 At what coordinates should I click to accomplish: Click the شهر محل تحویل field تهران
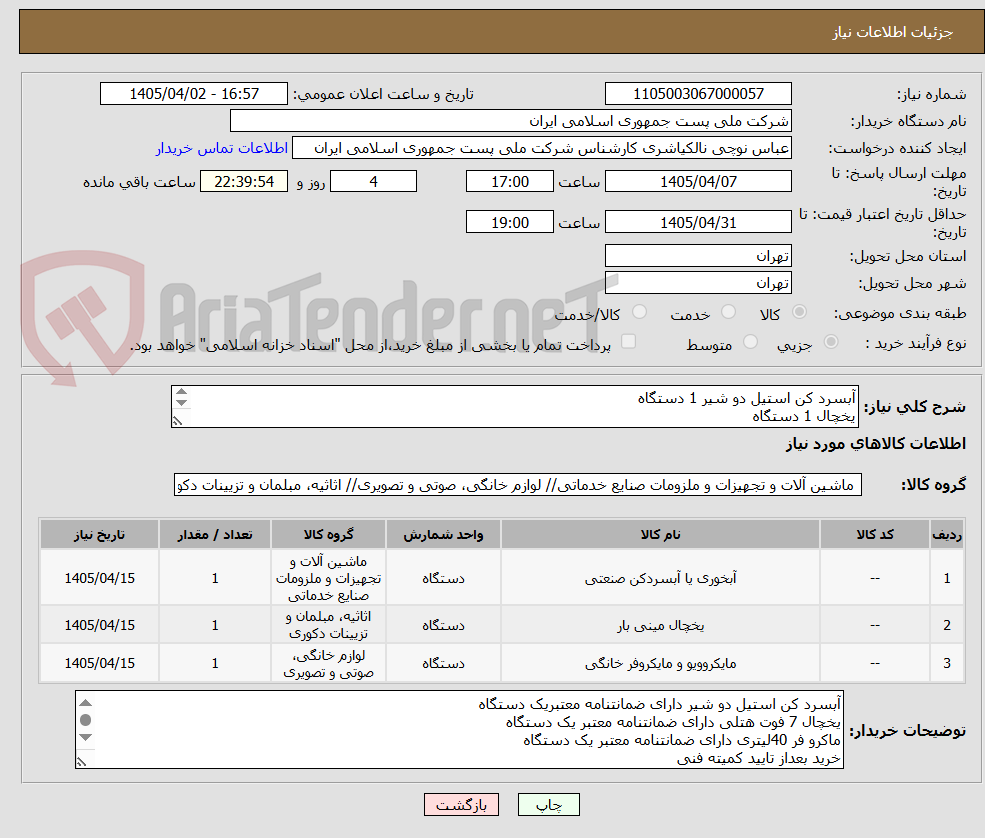point(698,283)
